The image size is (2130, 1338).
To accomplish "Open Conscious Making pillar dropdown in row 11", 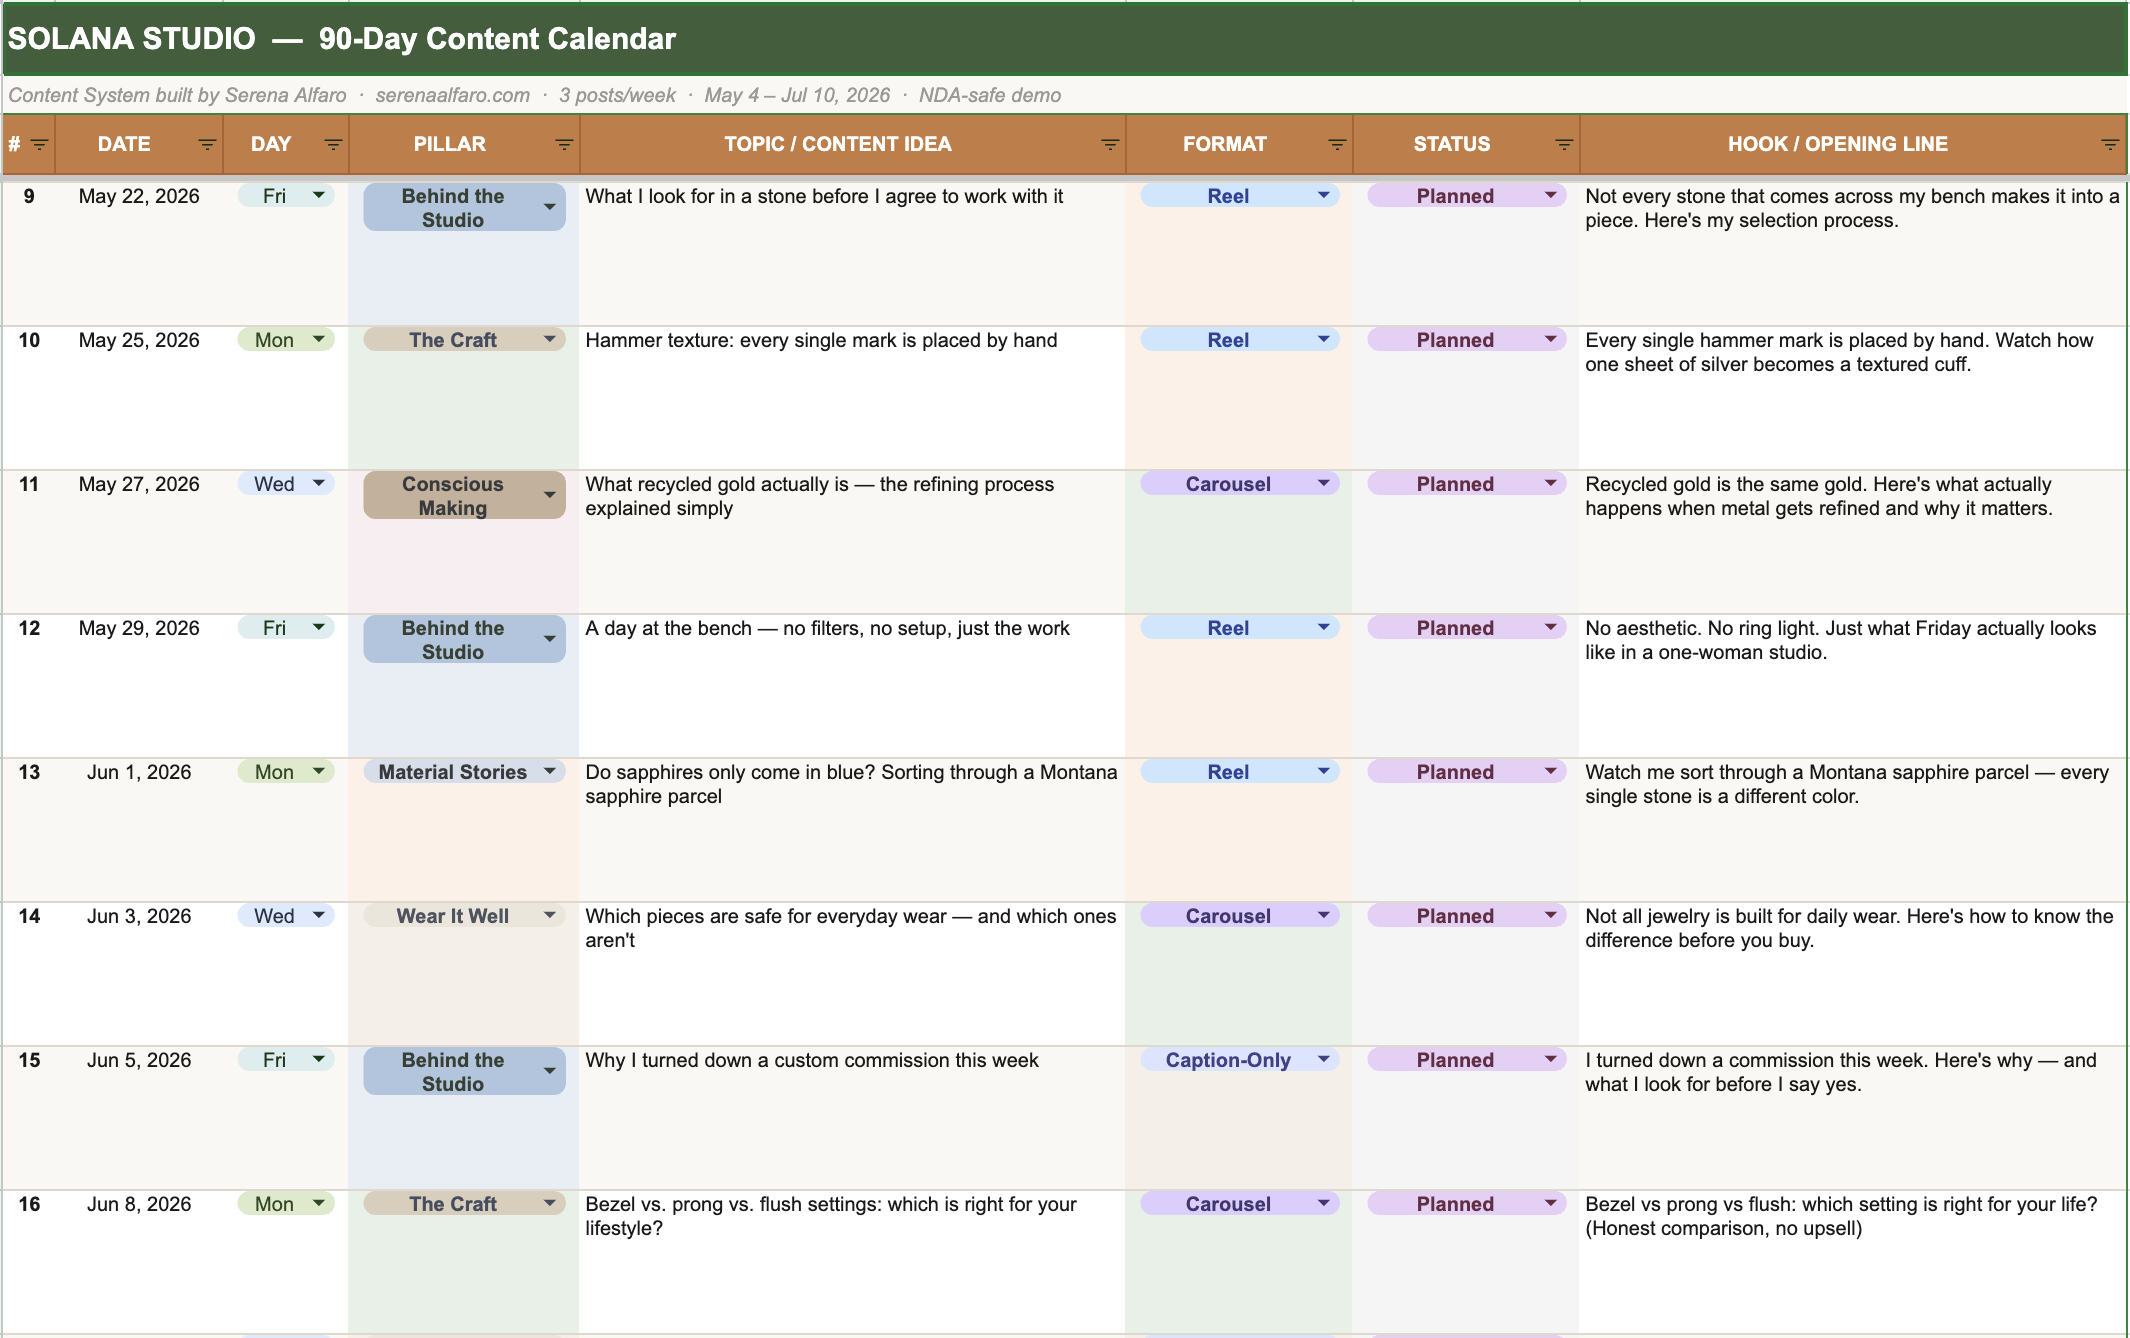I will [x=549, y=495].
